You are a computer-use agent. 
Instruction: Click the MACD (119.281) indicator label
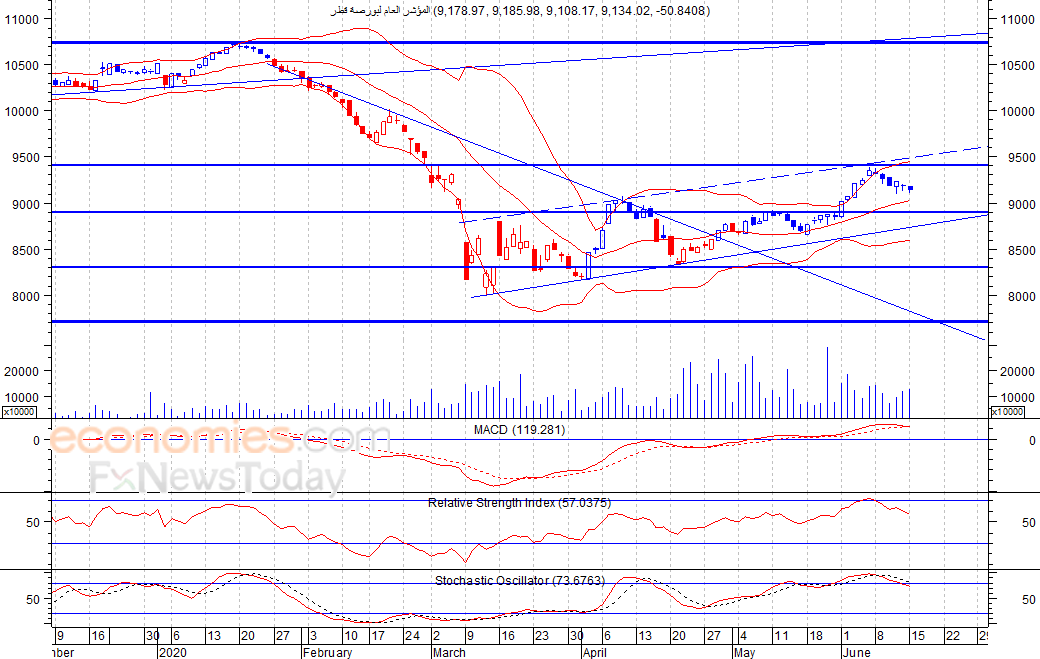(519, 430)
